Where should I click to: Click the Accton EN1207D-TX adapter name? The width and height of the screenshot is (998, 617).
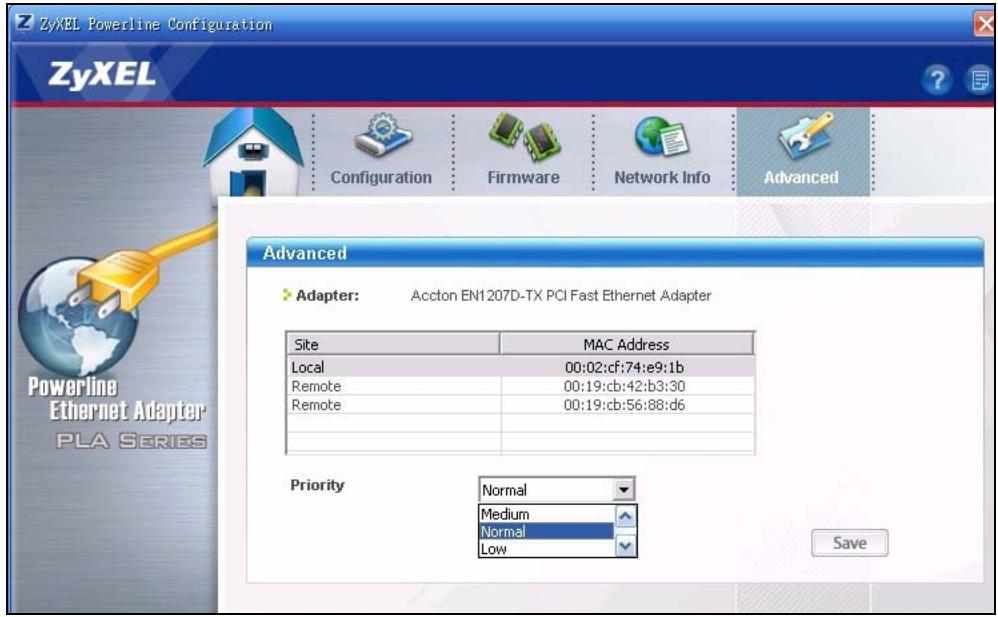point(561,295)
